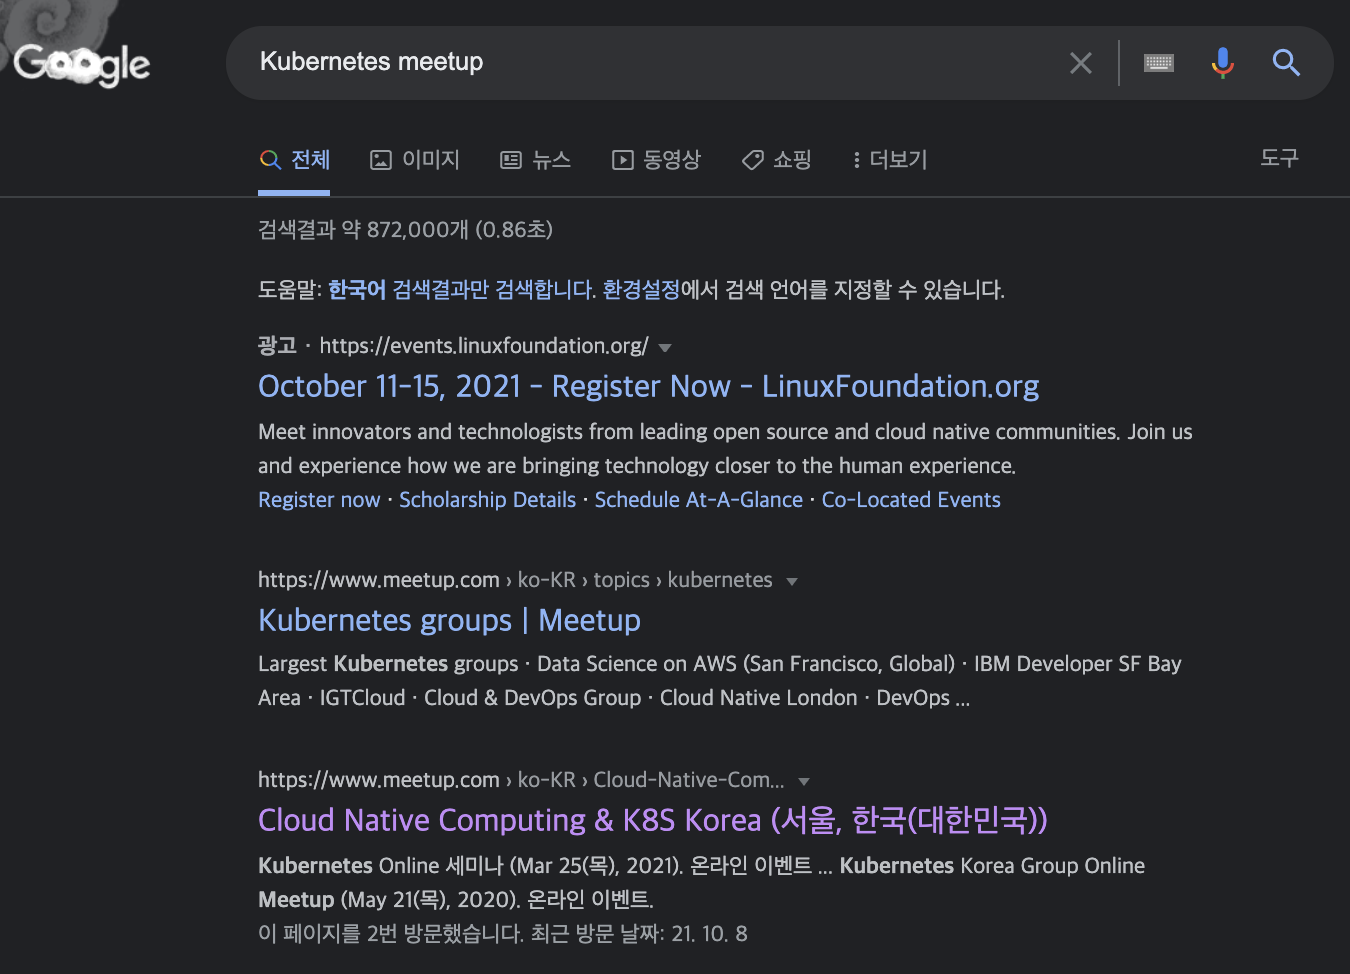Click the magnifier search button

pos(1286,63)
